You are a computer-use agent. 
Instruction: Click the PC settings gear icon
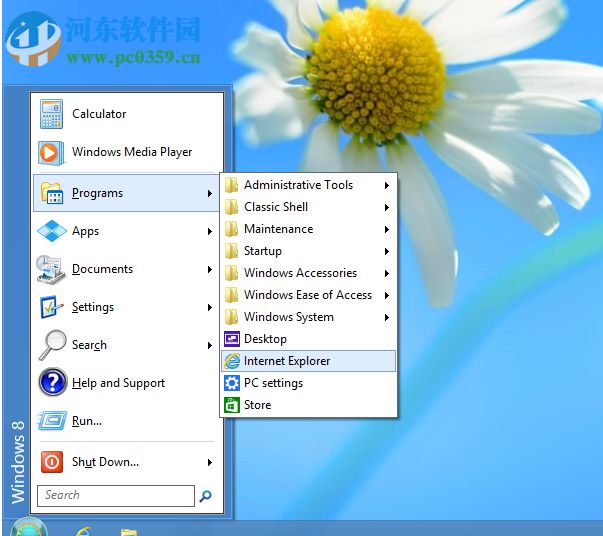click(x=232, y=383)
